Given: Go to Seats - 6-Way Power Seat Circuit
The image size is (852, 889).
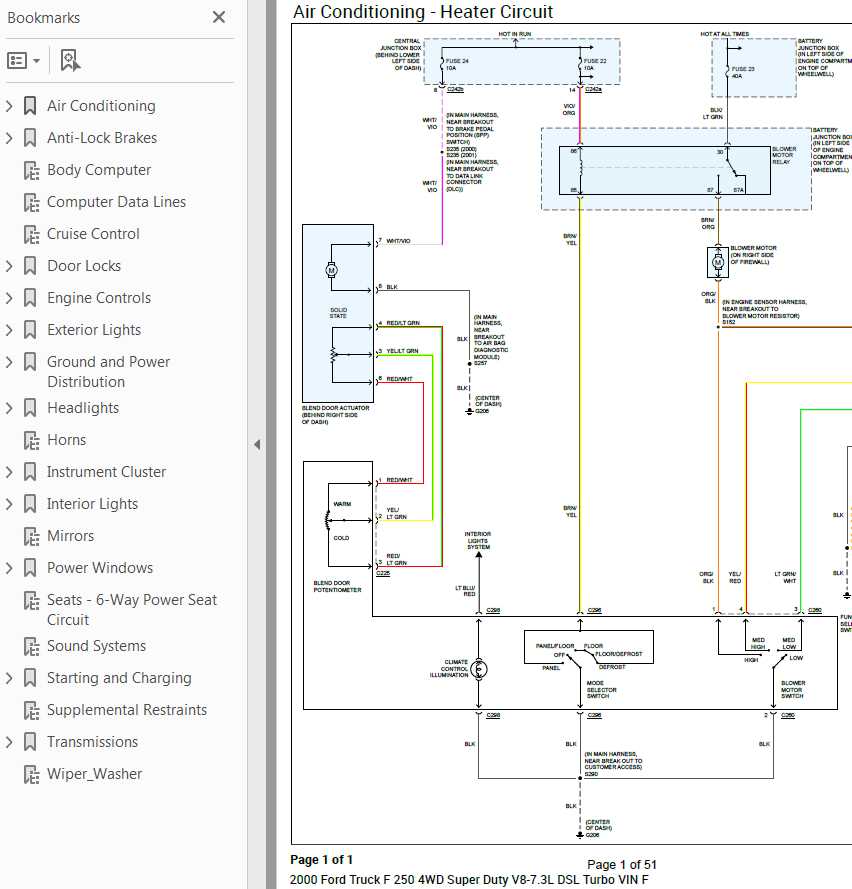Looking at the screenshot, I should pyautogui.click(x=132, y=609).
